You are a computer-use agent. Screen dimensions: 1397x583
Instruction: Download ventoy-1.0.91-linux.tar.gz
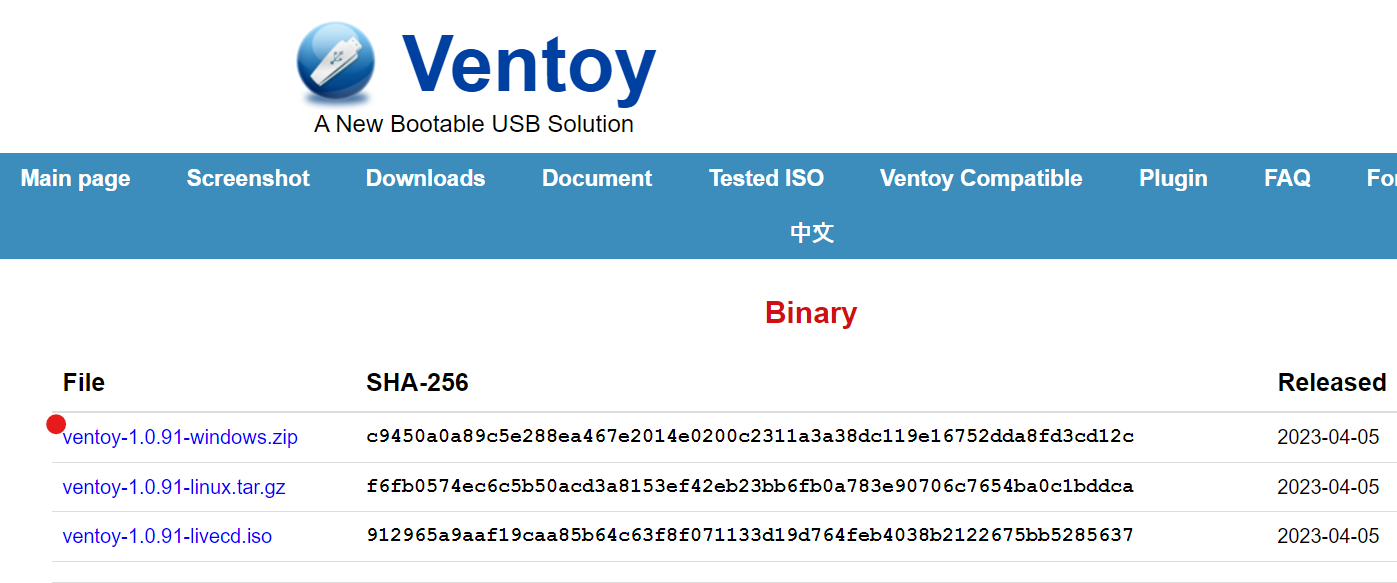coord(175,487)
